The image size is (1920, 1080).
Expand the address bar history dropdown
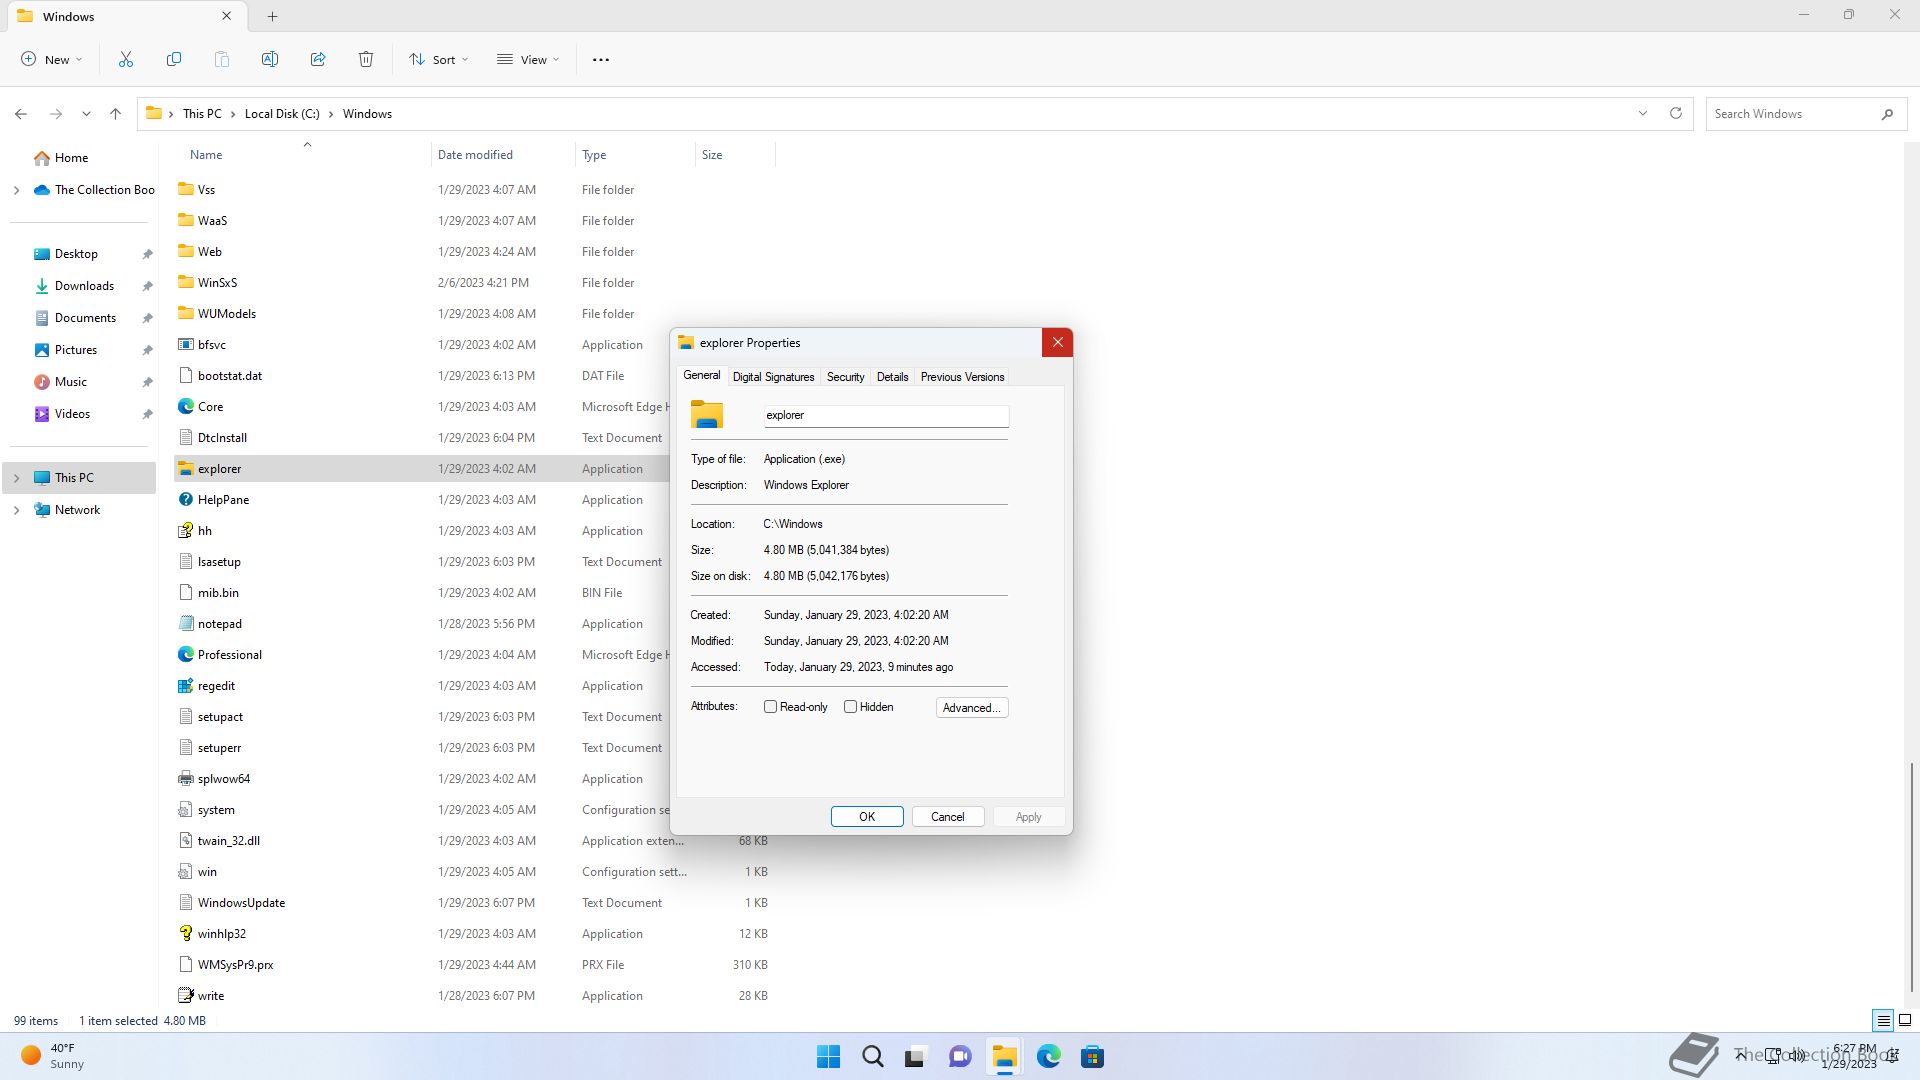(1643, 113)
